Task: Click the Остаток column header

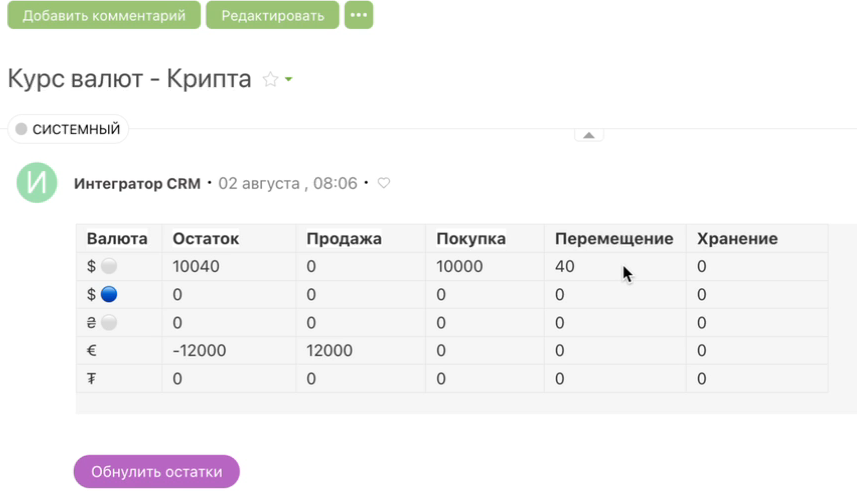Action: [205, 239]
